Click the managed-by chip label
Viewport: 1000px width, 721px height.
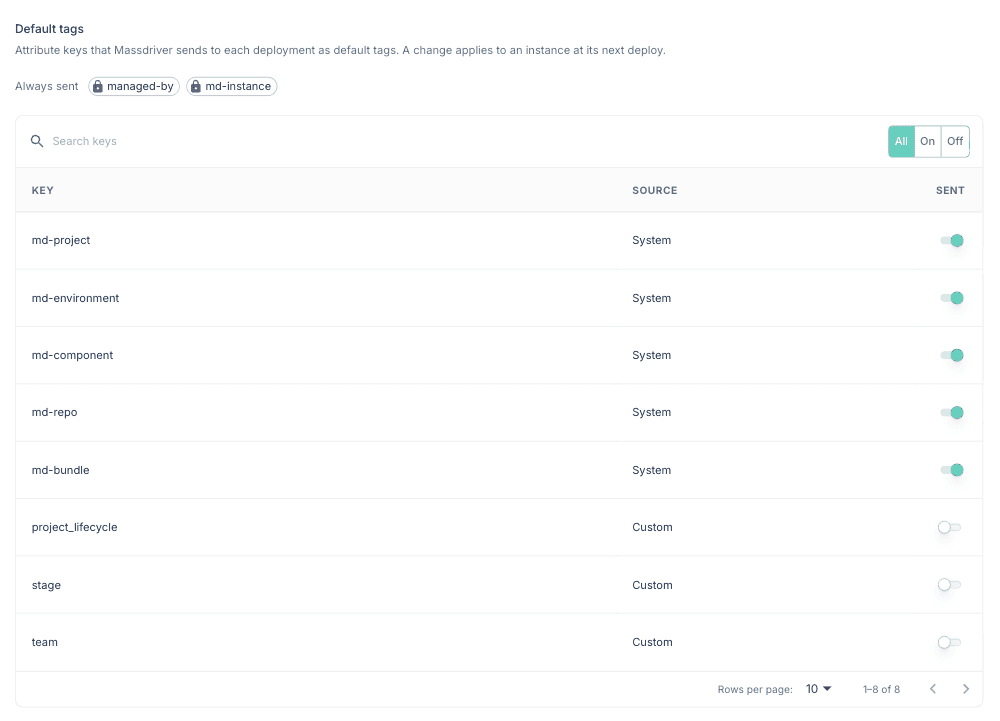[140, 86]
